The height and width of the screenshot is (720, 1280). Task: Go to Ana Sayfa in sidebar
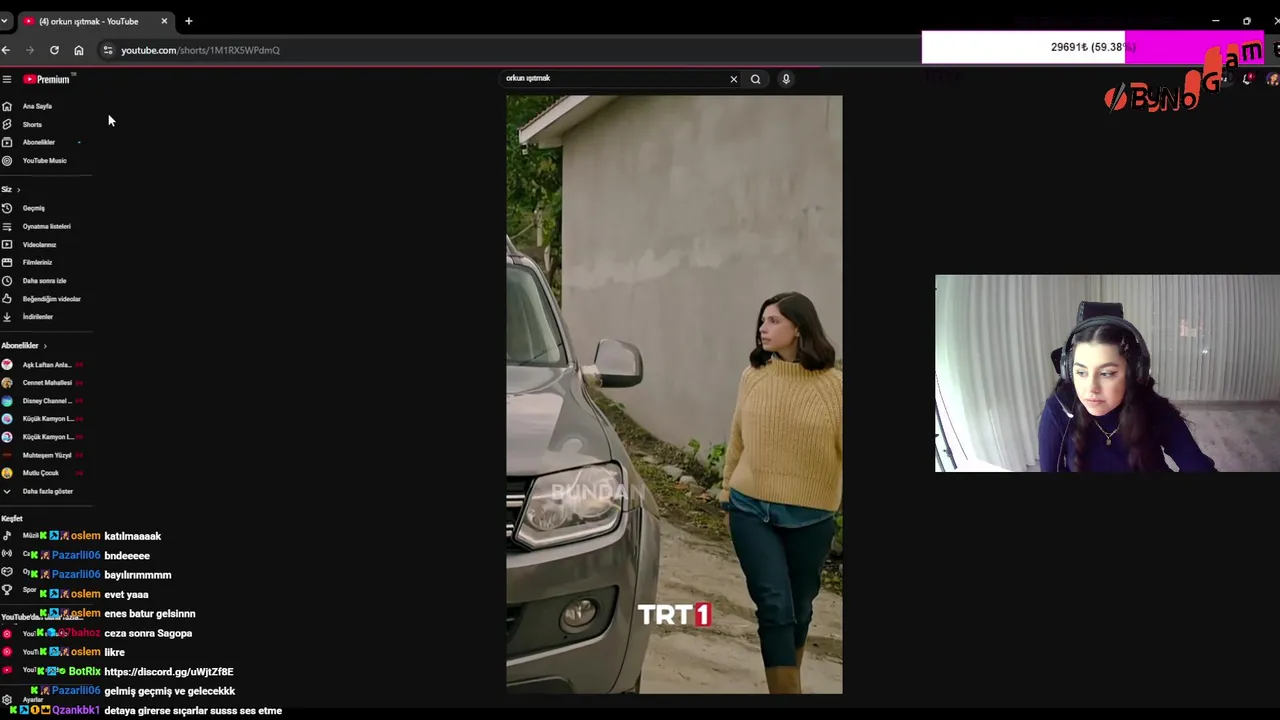click(37, 106)
